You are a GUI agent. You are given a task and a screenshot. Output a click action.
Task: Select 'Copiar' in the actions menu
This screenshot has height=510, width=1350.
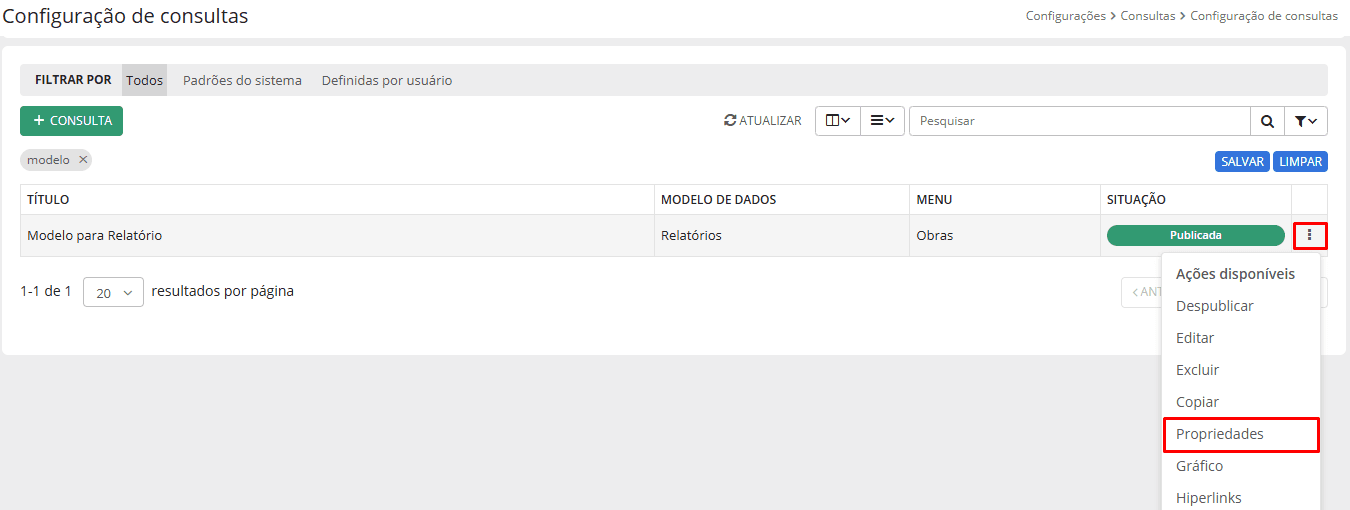[x=1197, y=402]
